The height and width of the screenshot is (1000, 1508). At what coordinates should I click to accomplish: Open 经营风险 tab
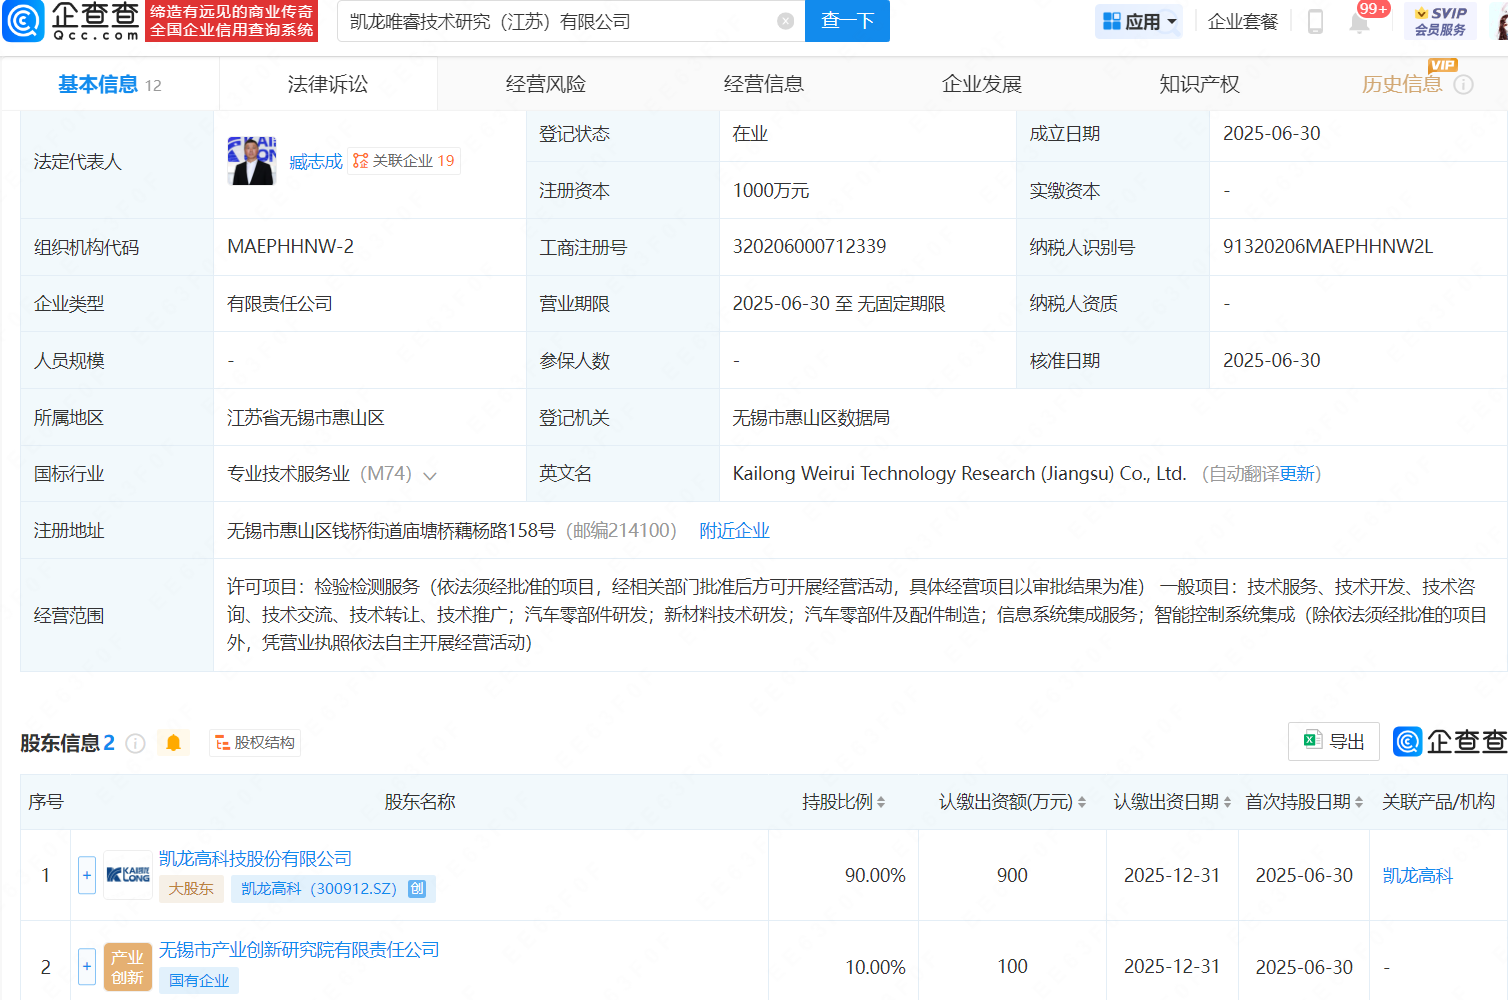click(x=546, y=85)
